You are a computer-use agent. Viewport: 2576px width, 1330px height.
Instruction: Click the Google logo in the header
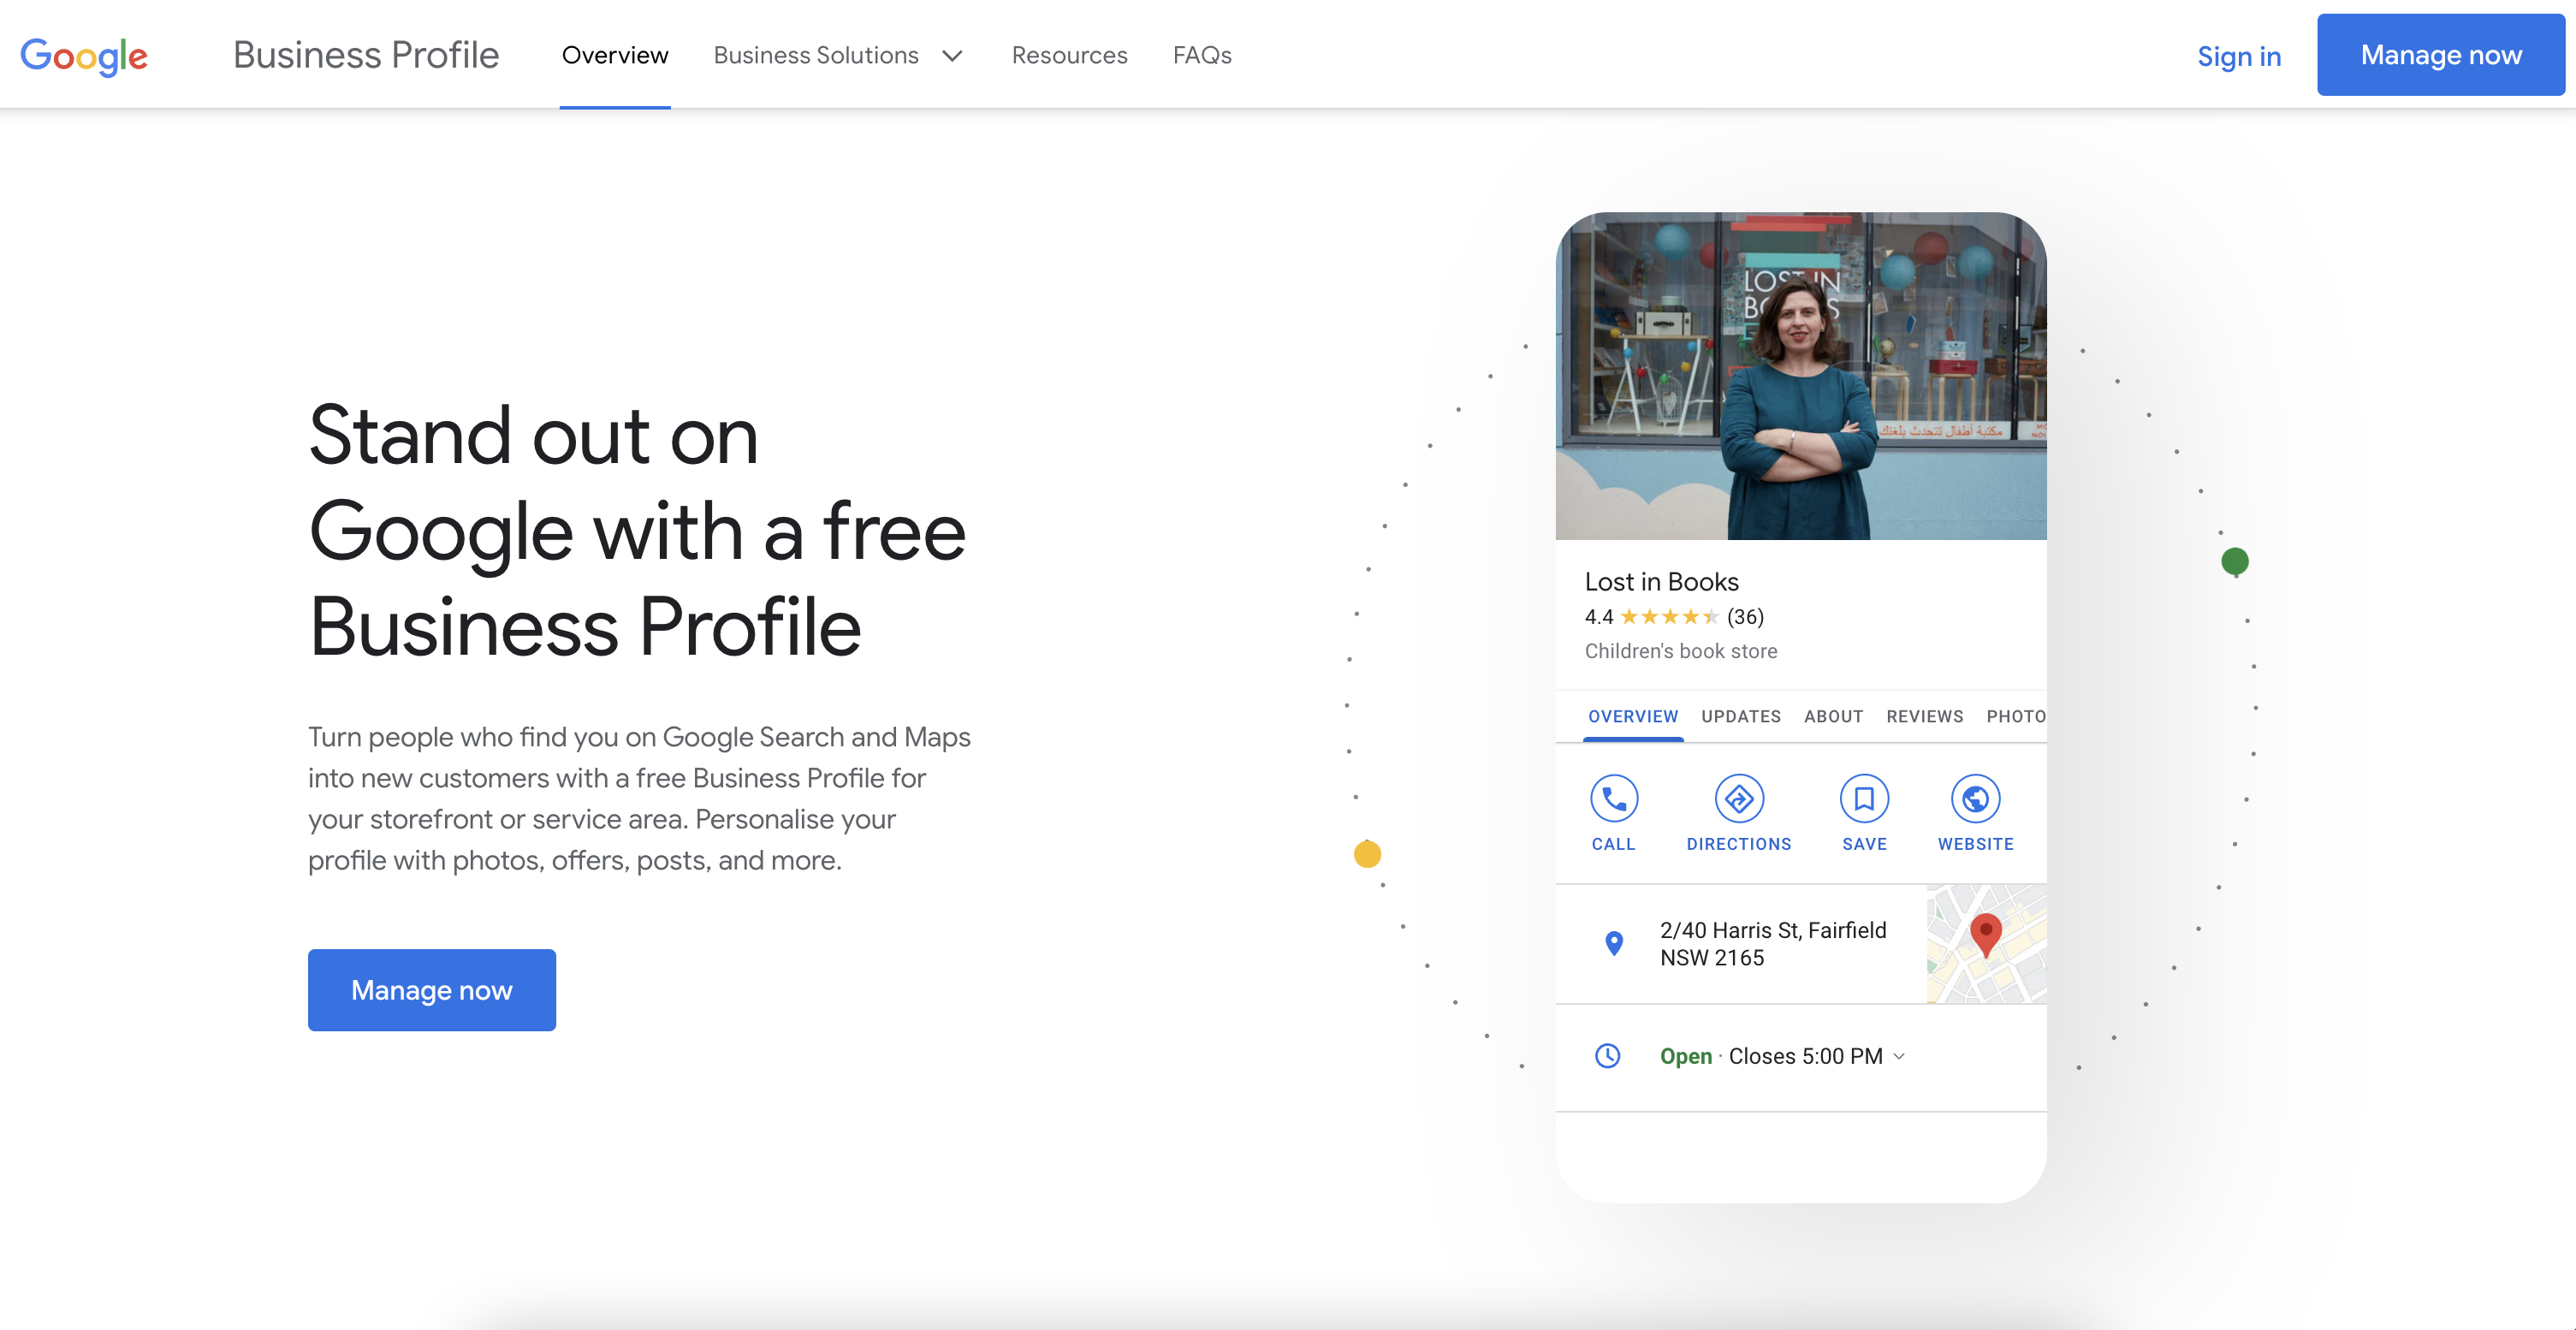coord(84,56)
